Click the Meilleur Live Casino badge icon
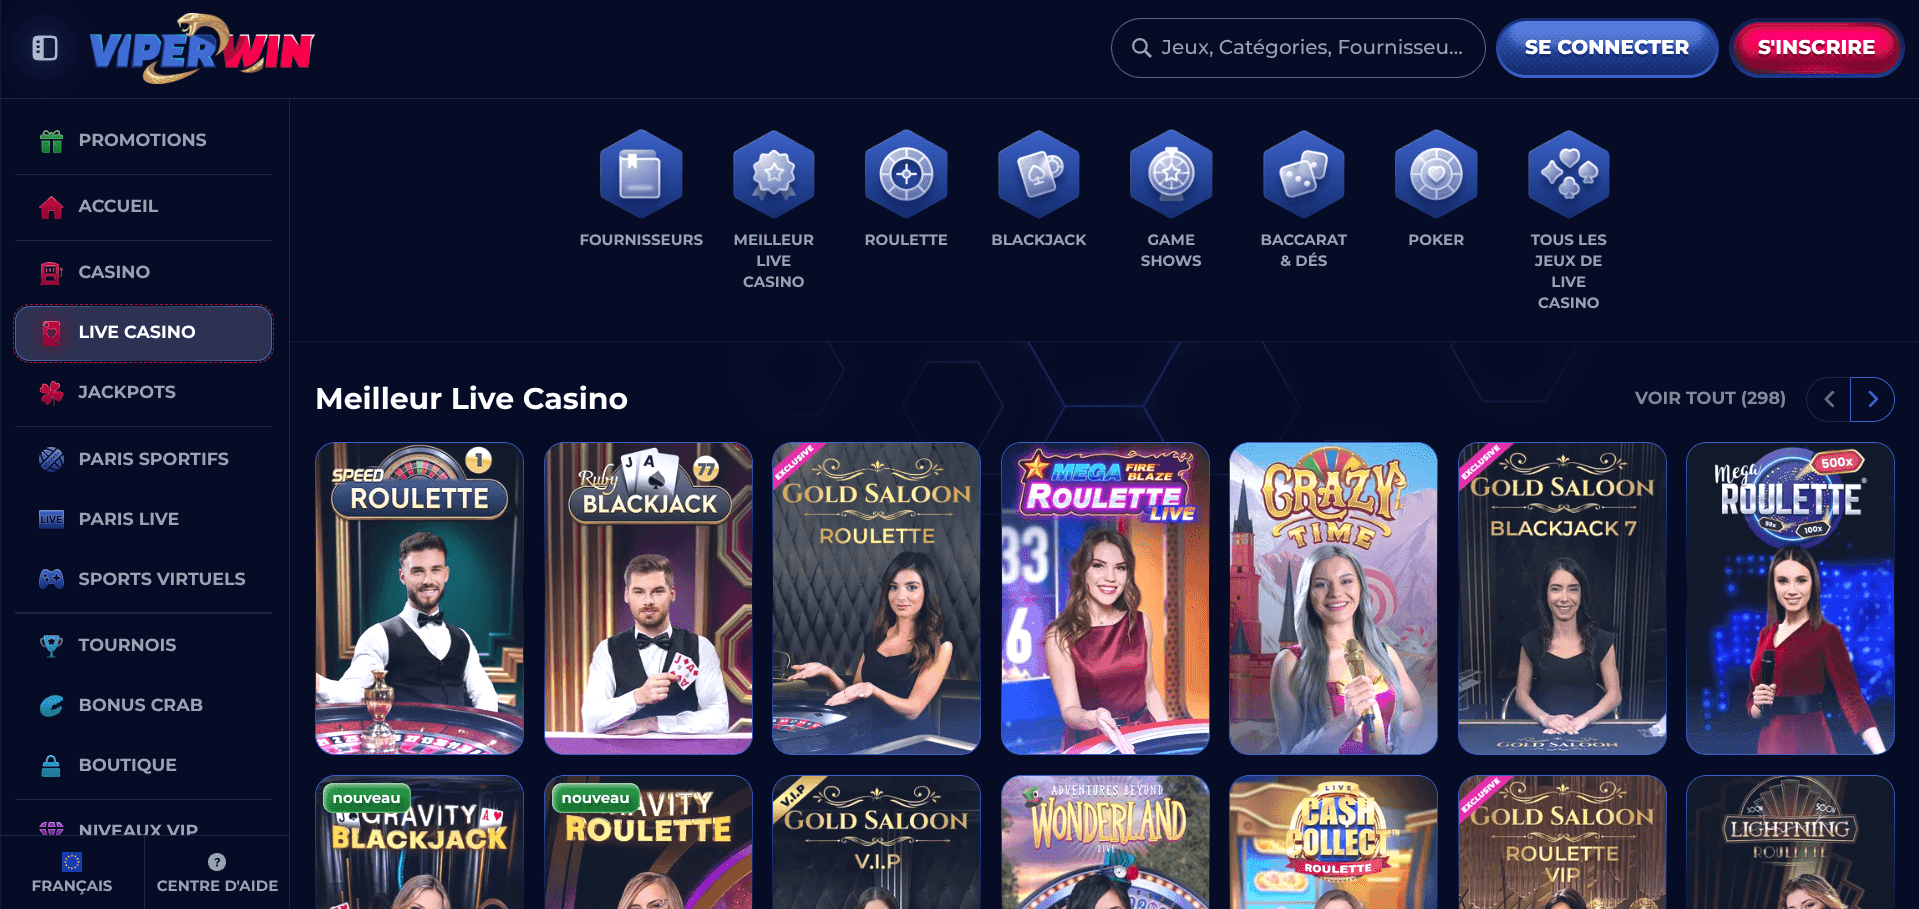1919x909 pixels. coord(774,174)
